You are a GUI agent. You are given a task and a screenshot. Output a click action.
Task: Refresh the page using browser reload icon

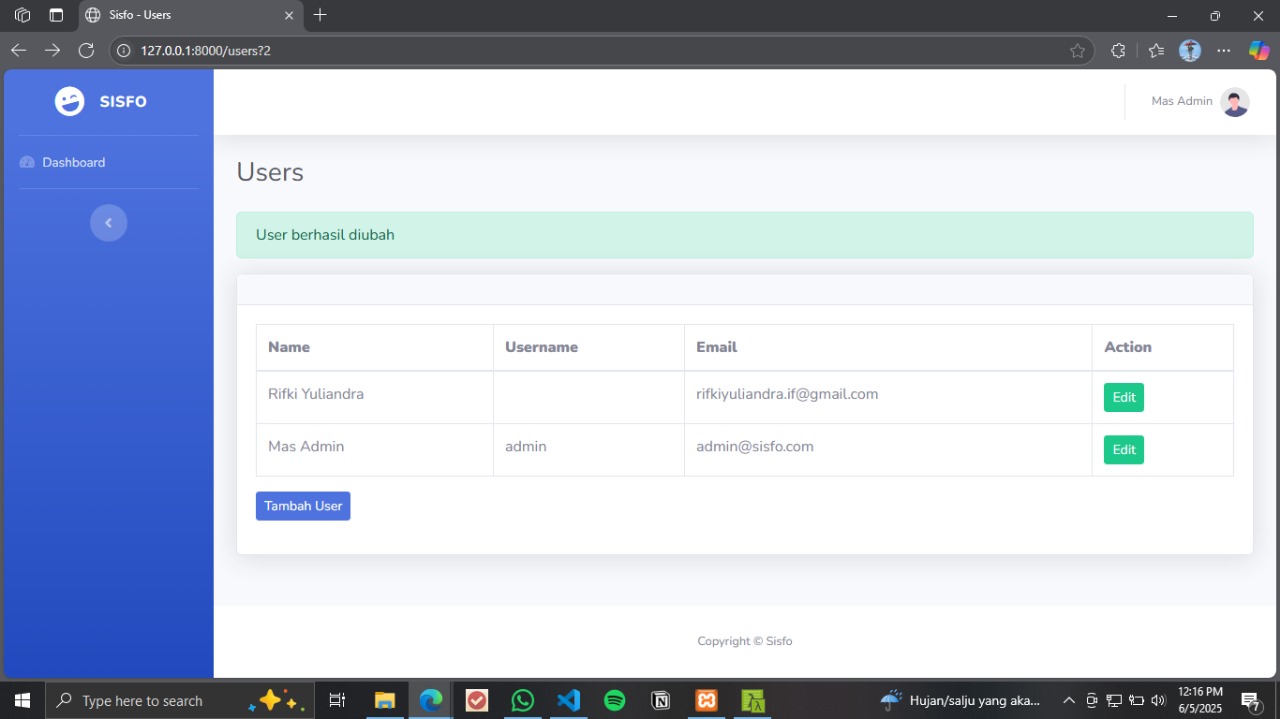point(86,50)
